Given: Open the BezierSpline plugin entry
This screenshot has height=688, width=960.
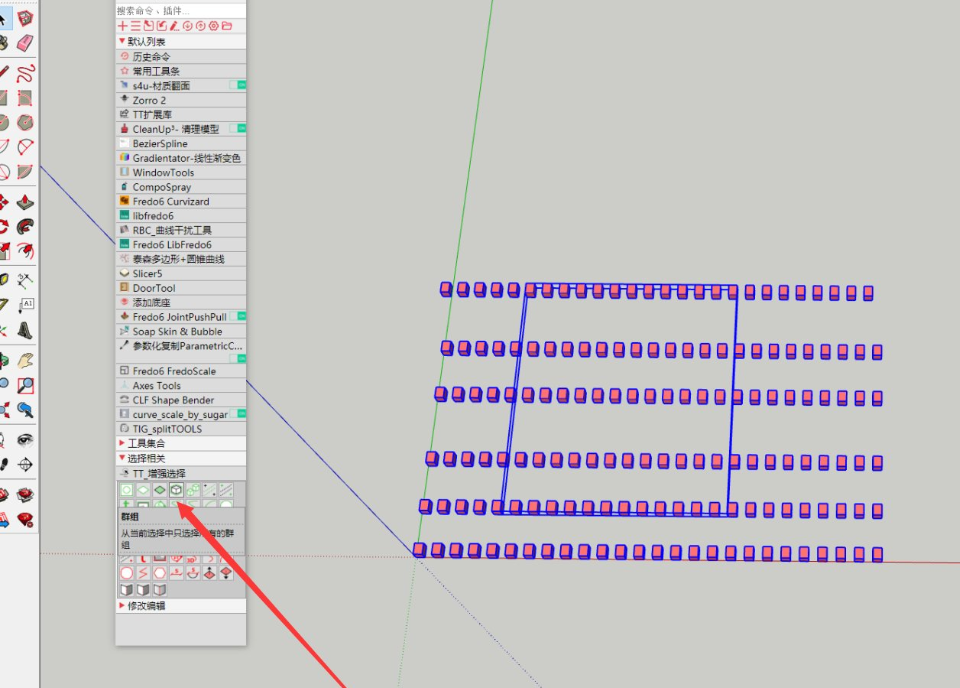Looking at the screenshot, I should click(181, 143).
